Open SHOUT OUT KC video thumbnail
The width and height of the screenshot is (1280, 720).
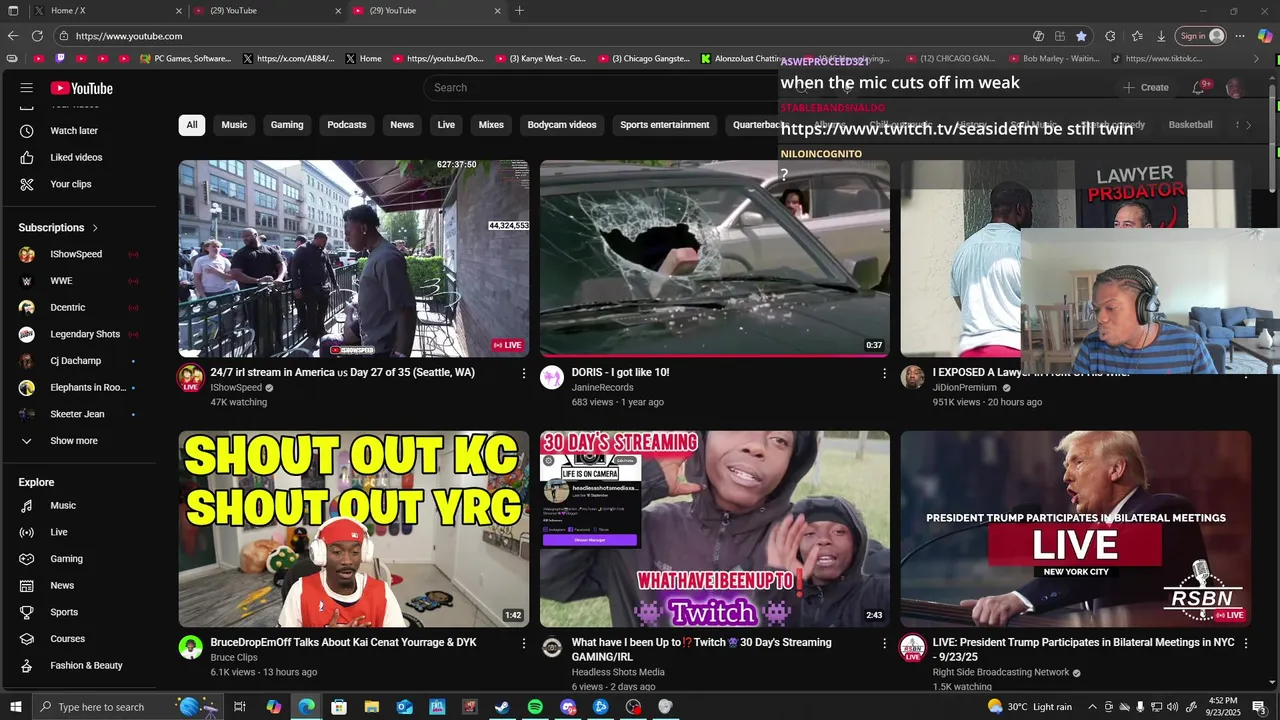pos(354,529)
